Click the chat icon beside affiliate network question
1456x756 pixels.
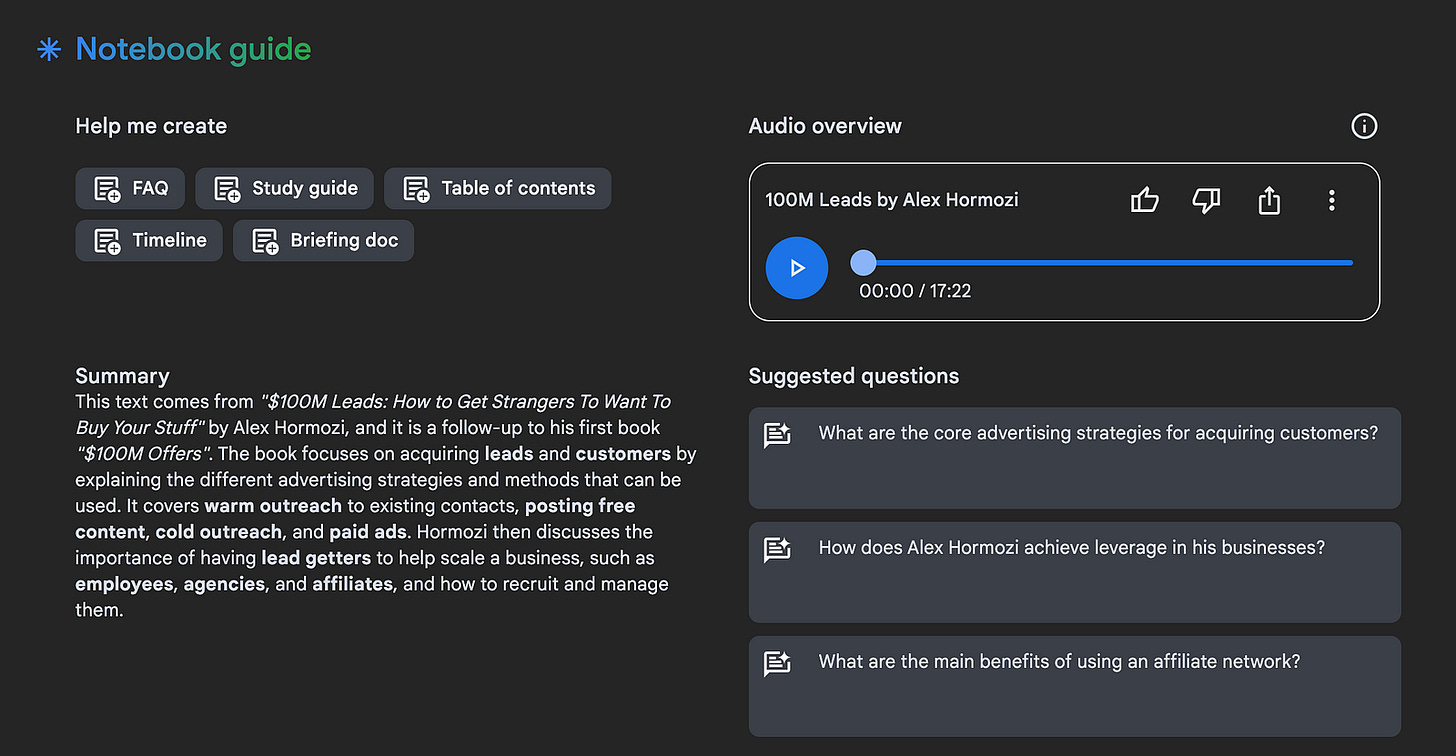(x=777, y=662)
